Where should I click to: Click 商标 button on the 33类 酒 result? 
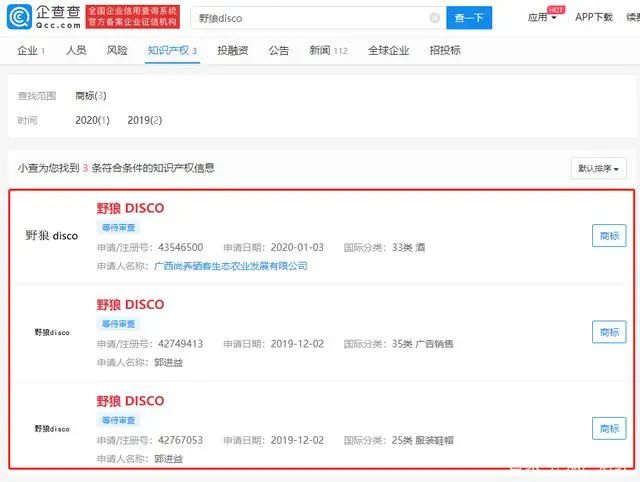point(609,235)
